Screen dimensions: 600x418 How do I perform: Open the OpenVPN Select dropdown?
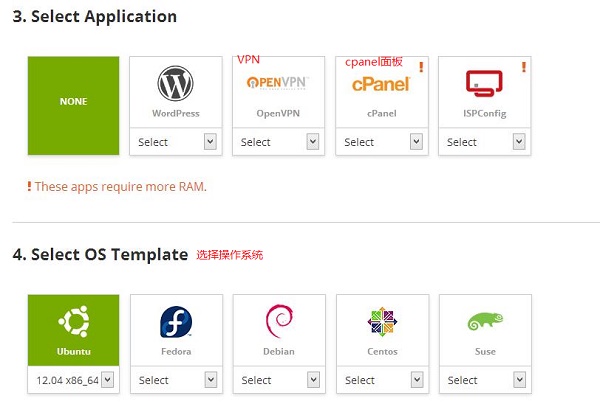[x=279, y=142]
